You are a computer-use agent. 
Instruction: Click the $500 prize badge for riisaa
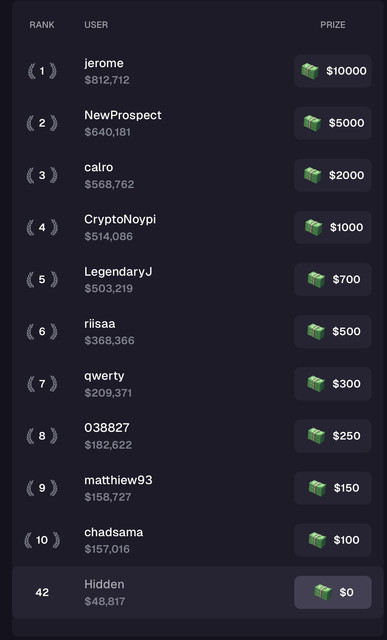tap(333, 331)
